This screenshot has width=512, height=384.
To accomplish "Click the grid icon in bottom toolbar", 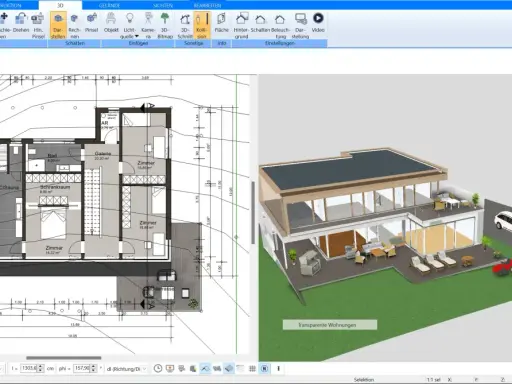I will (252, 368).
